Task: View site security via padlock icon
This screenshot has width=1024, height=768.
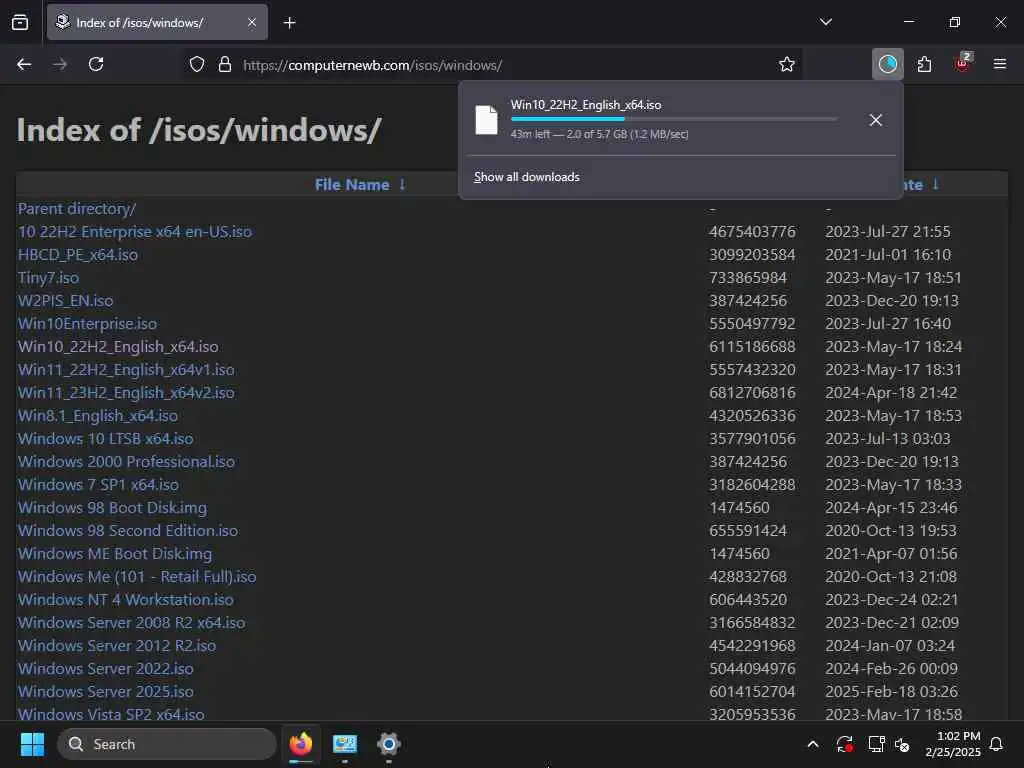Action: point(225,65)
